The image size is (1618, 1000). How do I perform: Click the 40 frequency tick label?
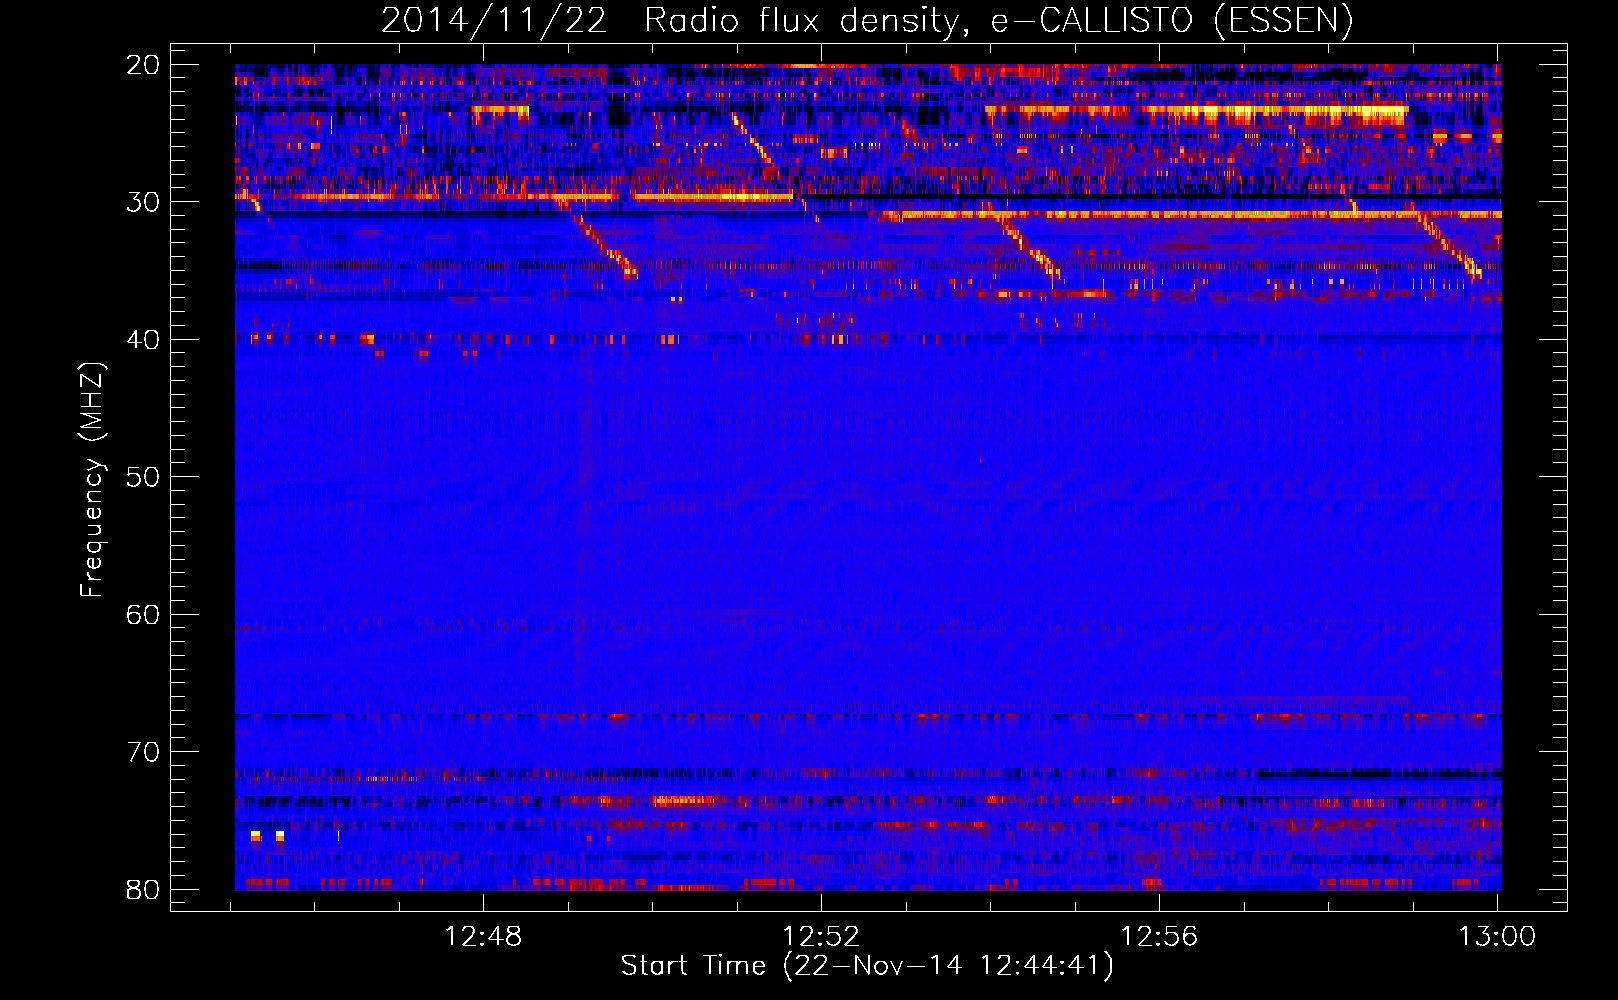(143, 340)
